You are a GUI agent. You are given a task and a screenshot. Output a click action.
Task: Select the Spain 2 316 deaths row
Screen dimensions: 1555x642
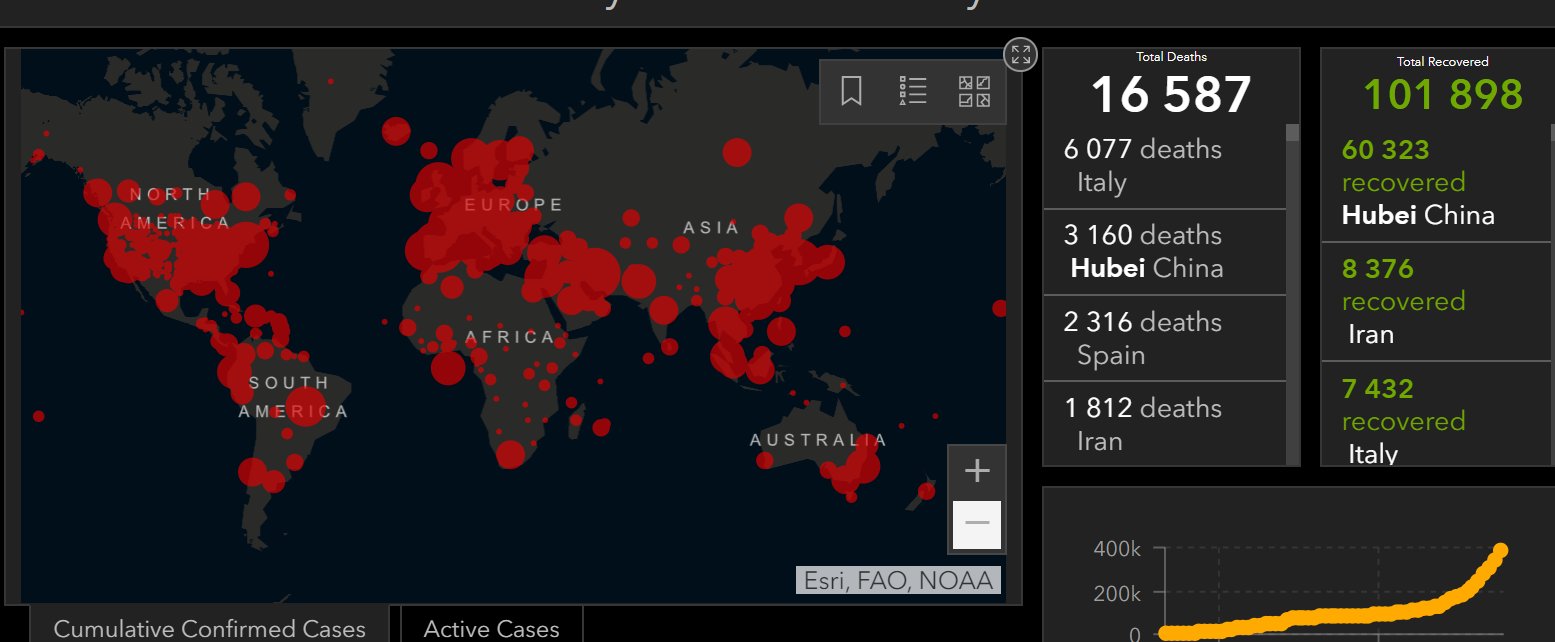(x=1164, y=338)
